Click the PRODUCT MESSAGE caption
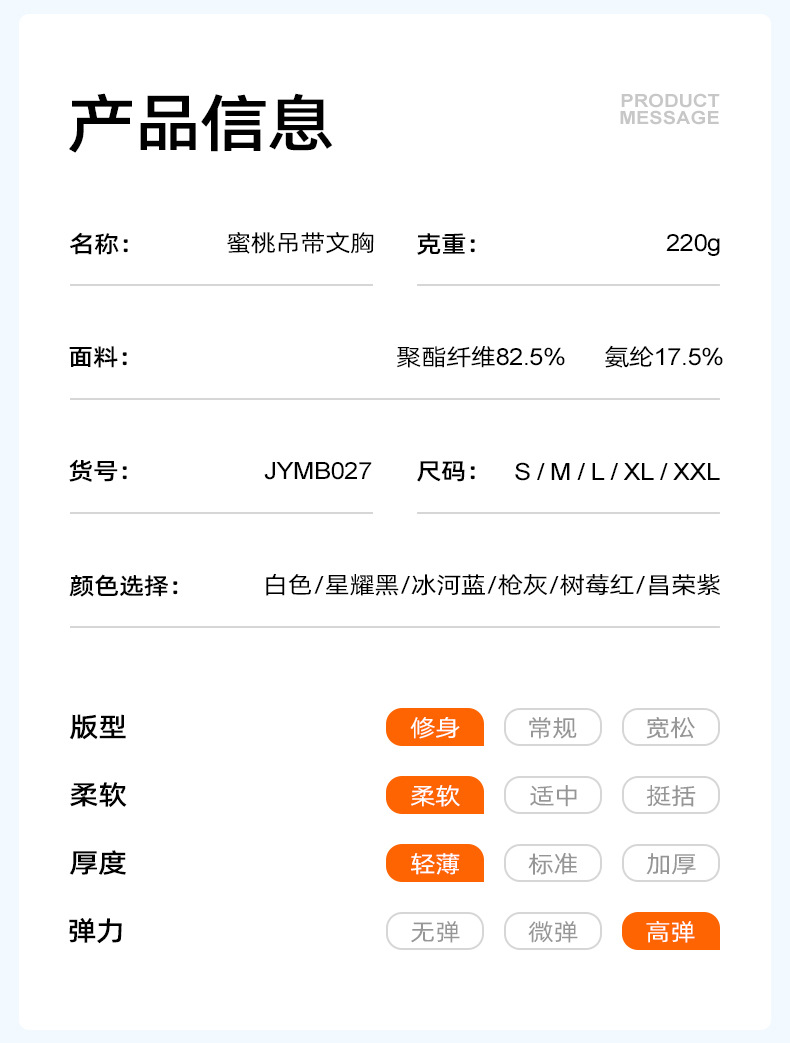Viewport: 790px width, 1043px height. click(x=669, y=109)
